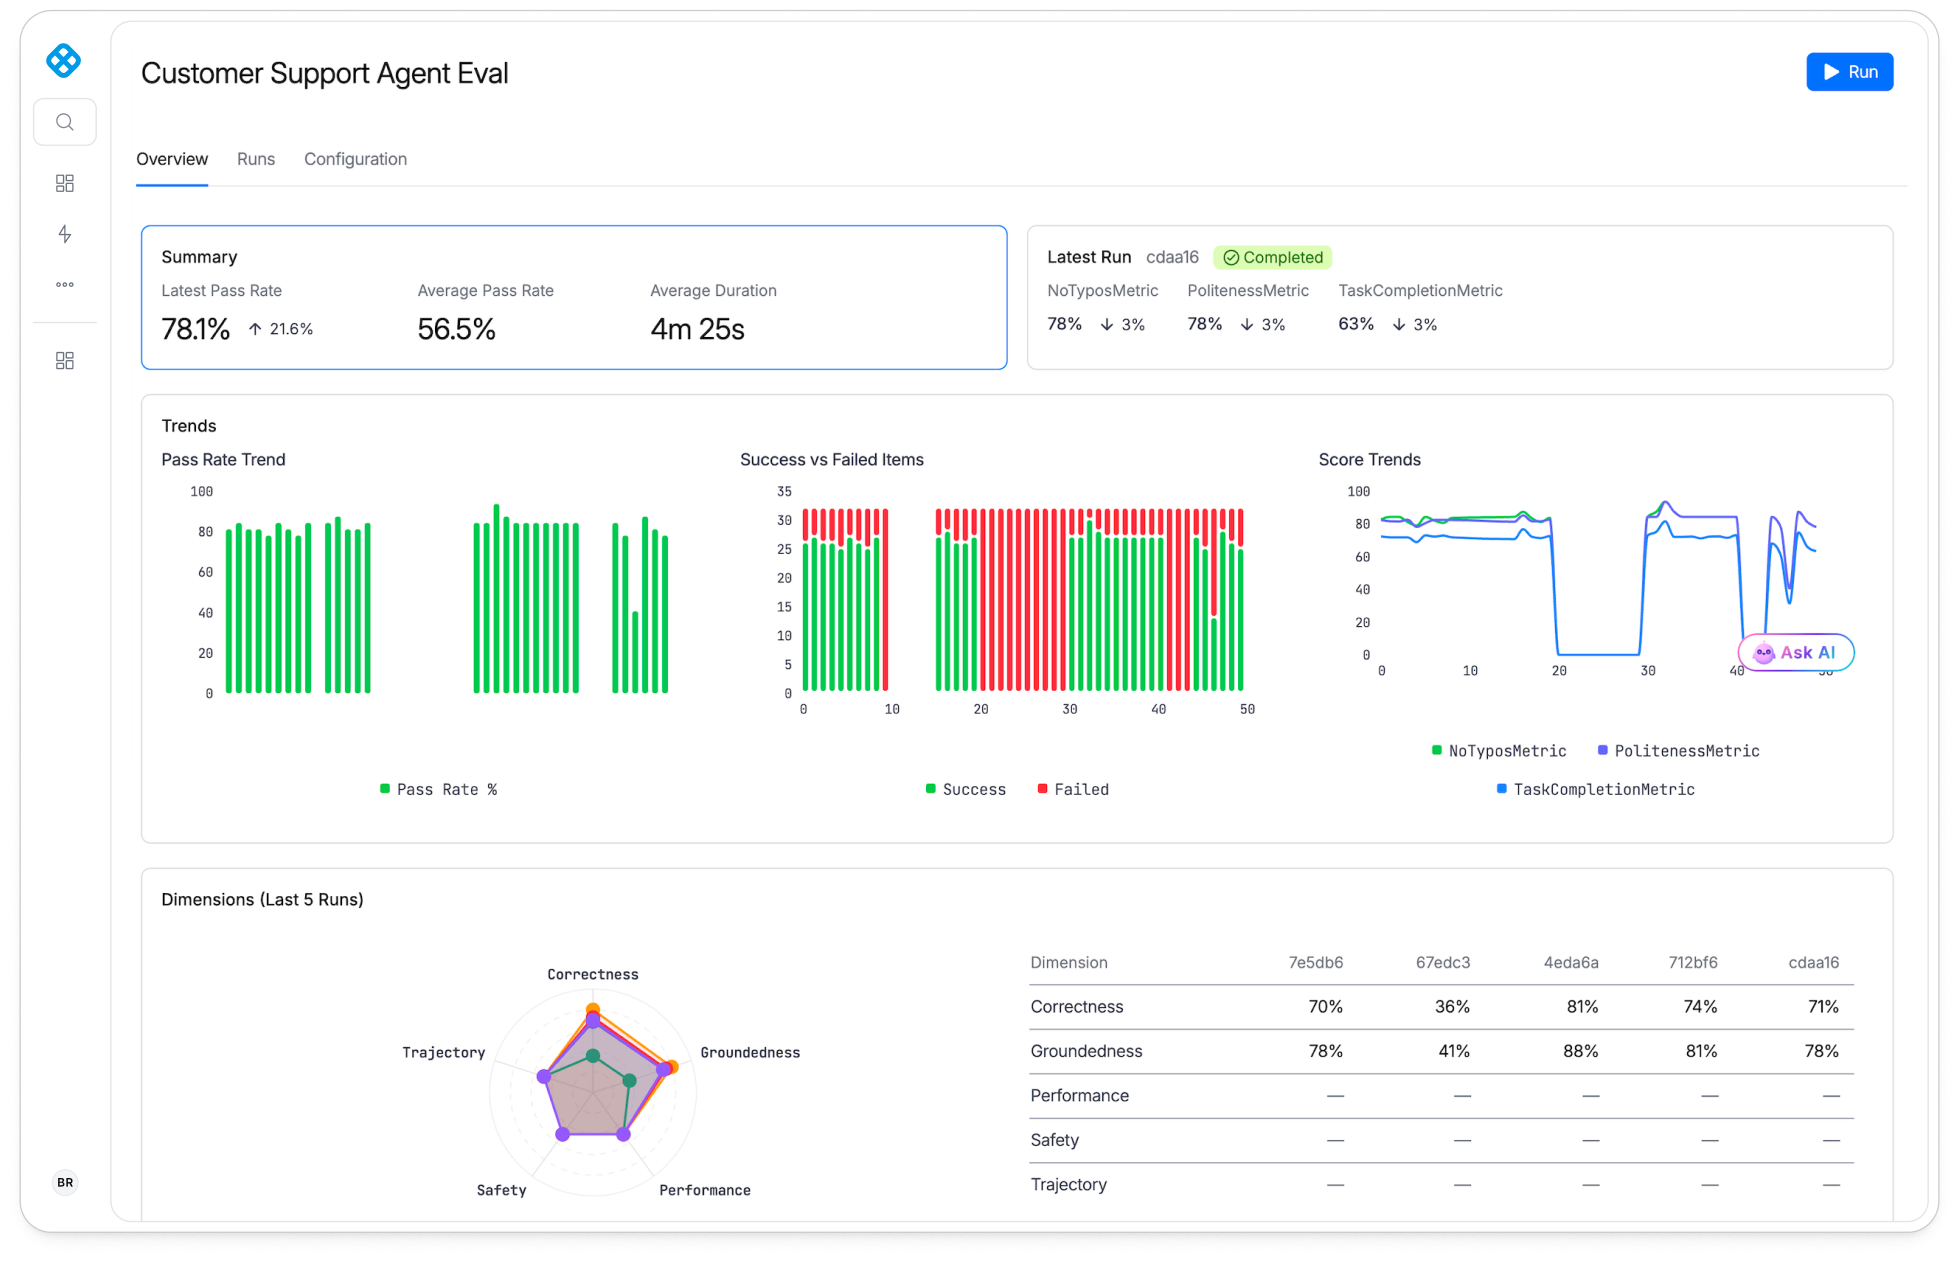Viewport: 1960px width, 1263px height.
Task: Open the Ask AI assistant button
Action: [1796, 653]
